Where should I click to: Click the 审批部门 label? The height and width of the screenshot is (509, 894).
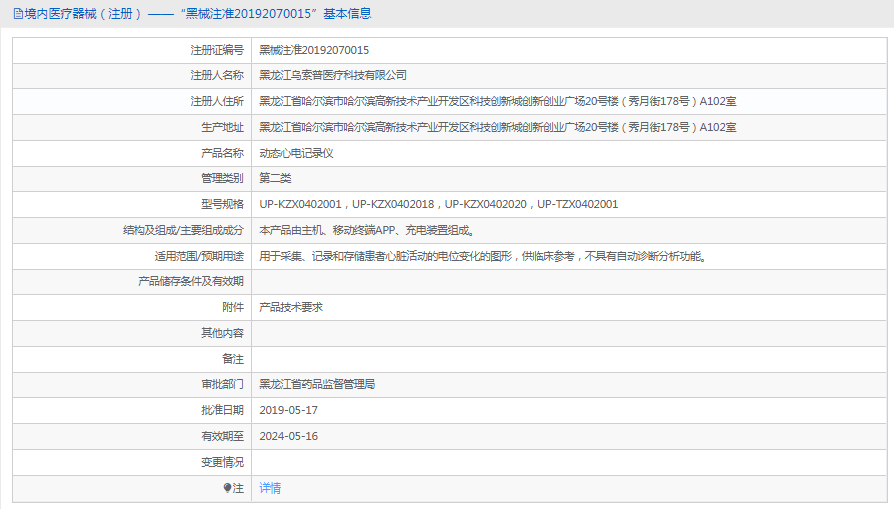222,384
